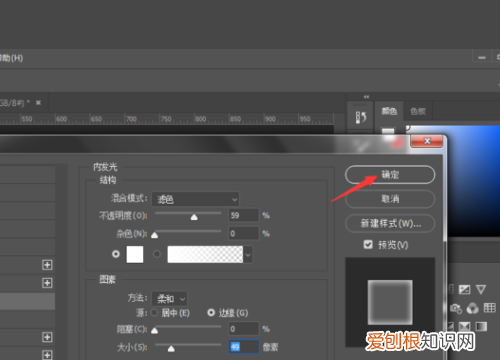Open 混合模式 dropdown showing 滤色
The image size is (500, 360).
(x=195, y=199)
